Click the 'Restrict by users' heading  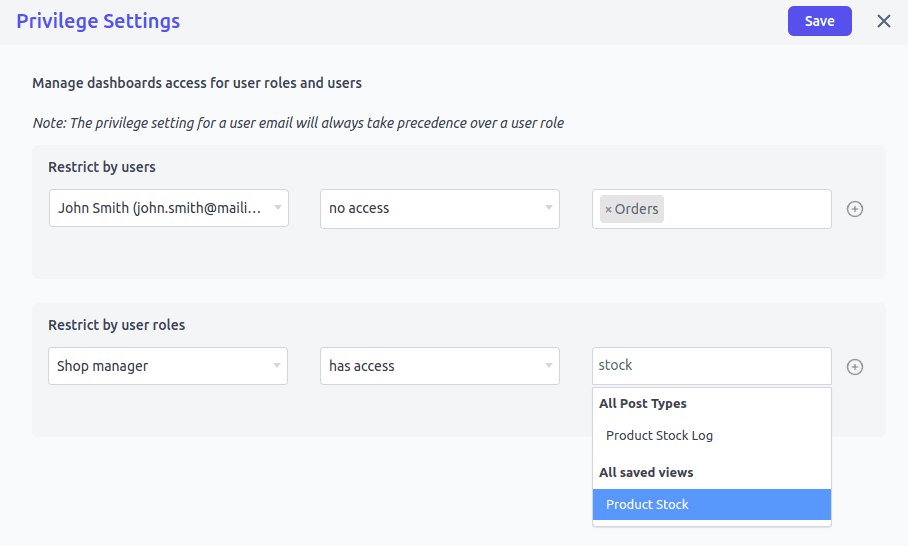click(x=102, y=167)
